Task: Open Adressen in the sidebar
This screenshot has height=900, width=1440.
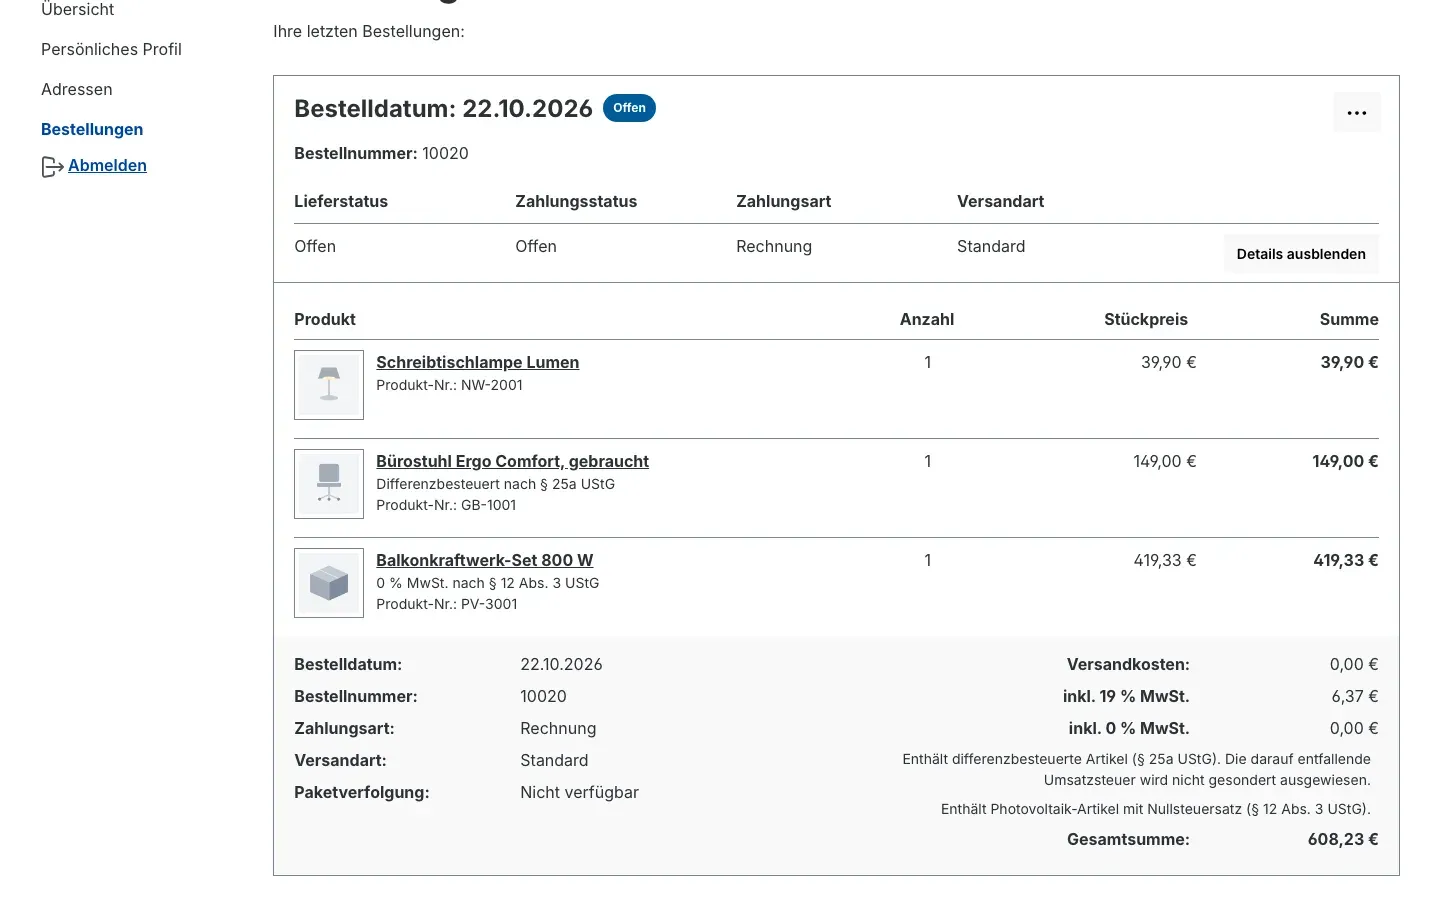Action: click(x=77, y=89)
